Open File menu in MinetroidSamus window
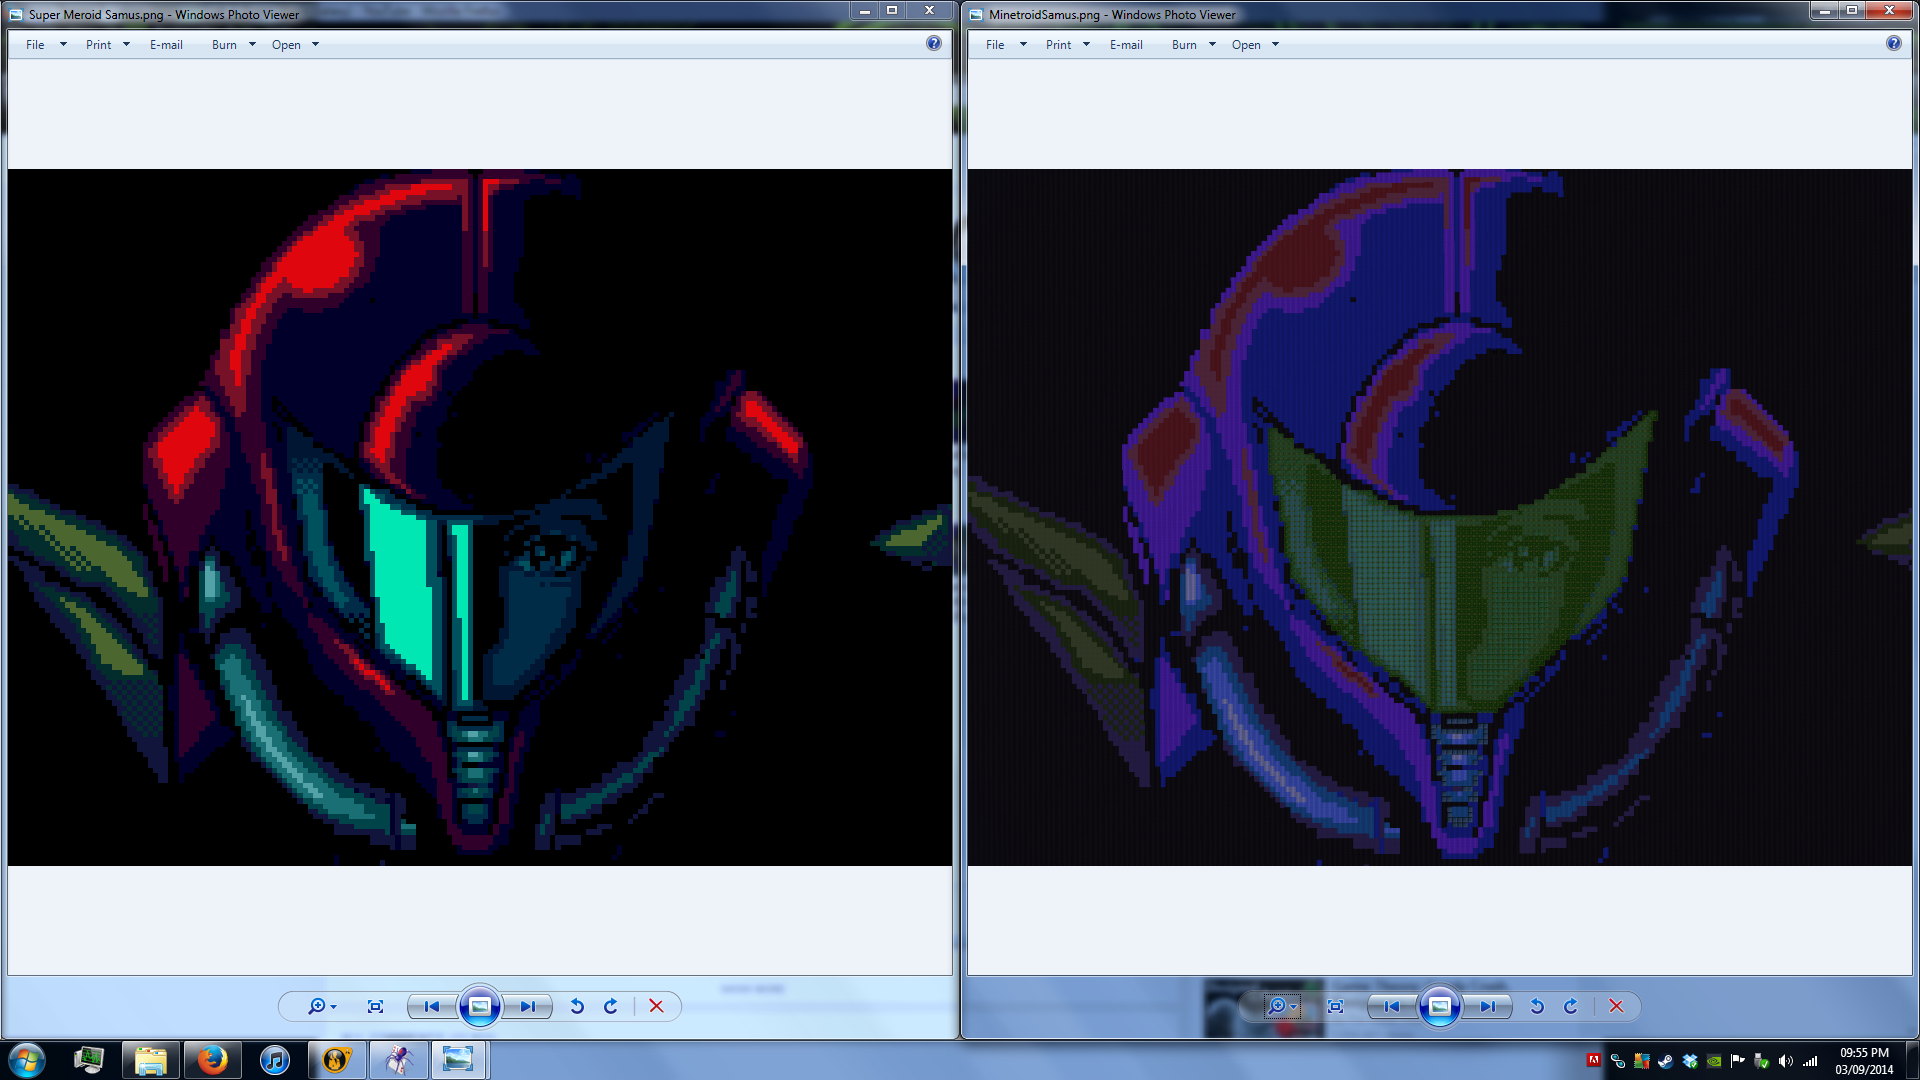 [1006, 45]
